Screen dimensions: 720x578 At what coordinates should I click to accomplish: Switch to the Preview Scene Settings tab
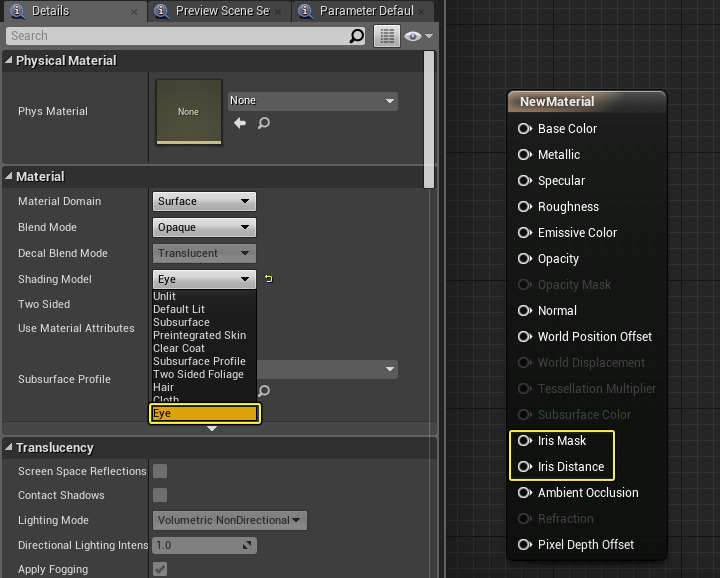[x=221, y=11]
